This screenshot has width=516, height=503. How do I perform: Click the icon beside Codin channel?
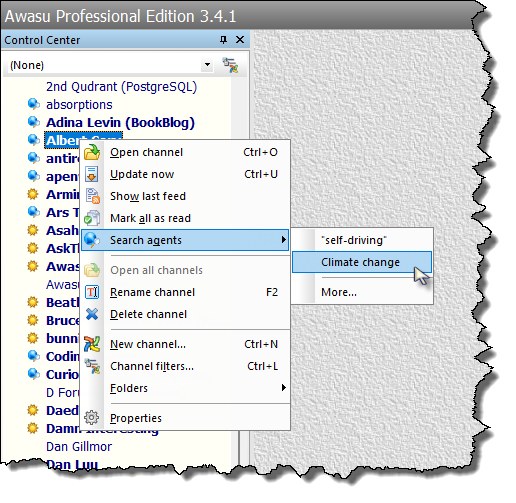pos(34,356)
